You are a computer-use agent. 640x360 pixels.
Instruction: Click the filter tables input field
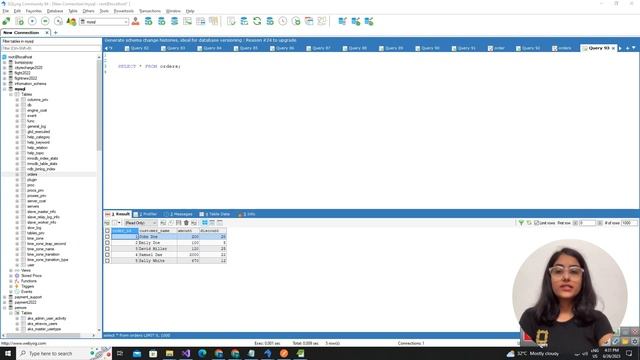pyautogui.click(x=51, y=48)
